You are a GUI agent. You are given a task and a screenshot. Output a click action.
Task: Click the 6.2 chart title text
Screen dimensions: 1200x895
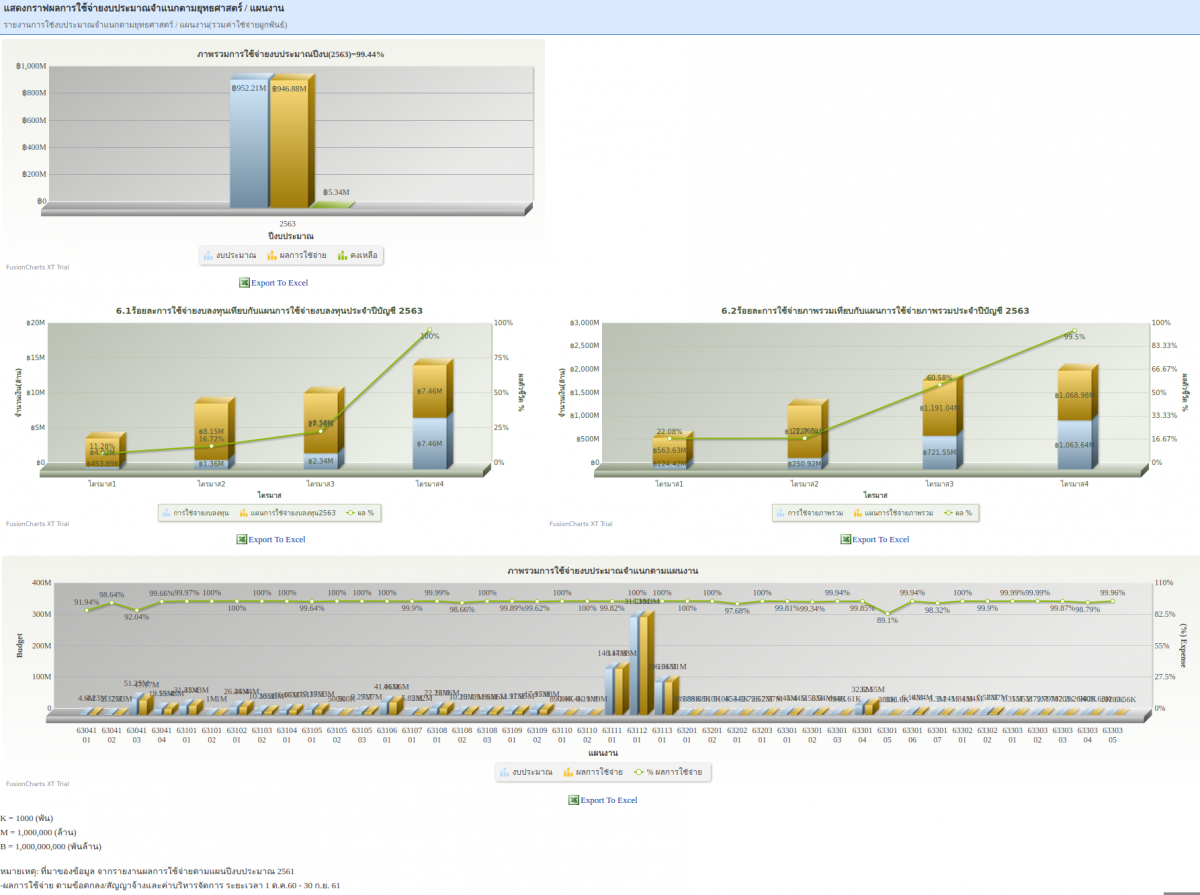coord(875,311)
